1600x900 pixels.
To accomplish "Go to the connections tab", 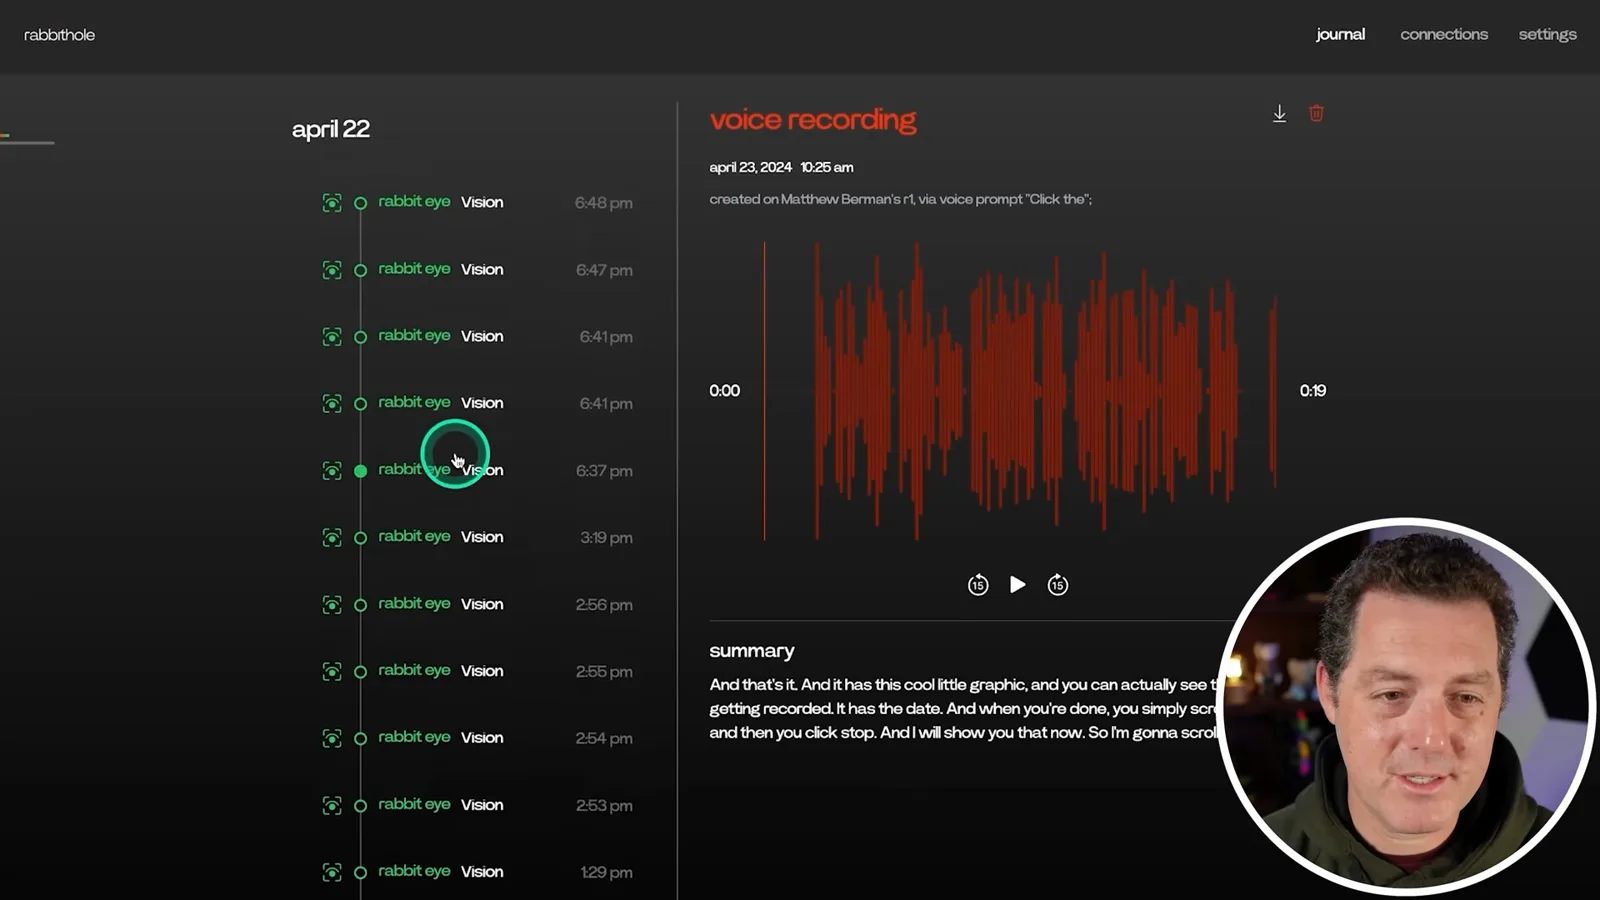I will [1444, 34].
